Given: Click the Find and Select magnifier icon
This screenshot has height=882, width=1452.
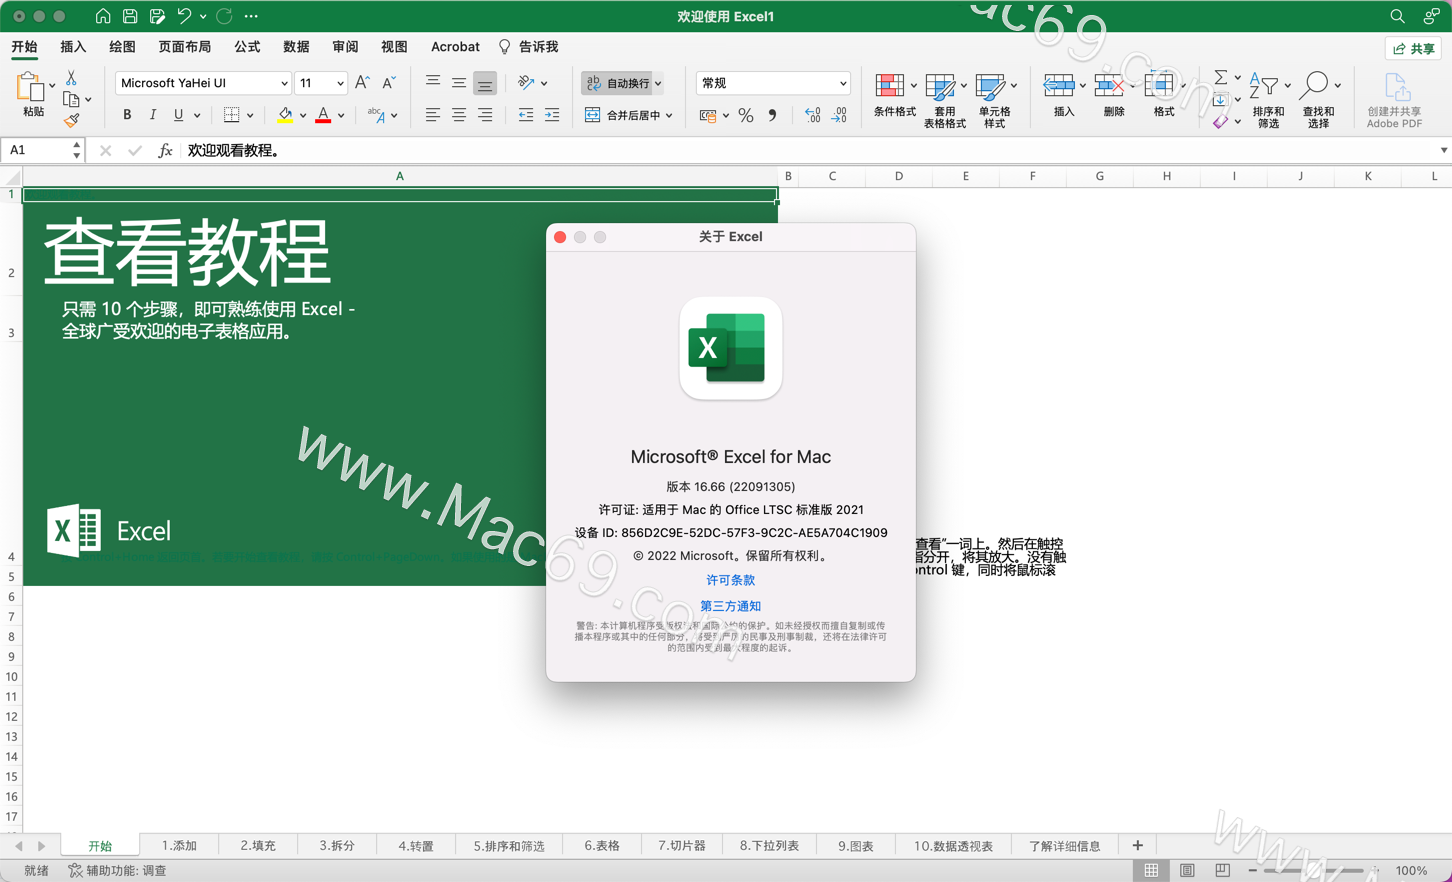Looking at the screenshot, I should click(x=1315, y=88).
